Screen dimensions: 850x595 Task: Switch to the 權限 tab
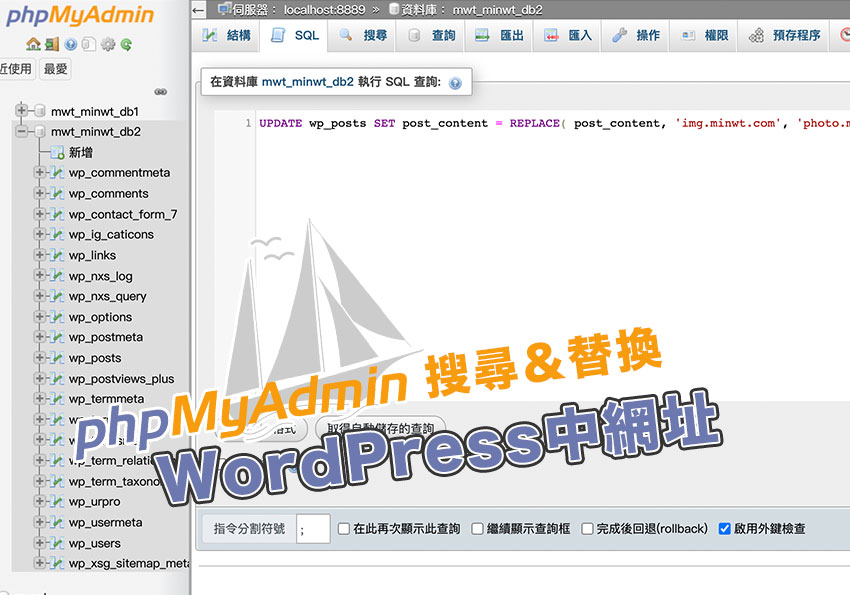704,36
